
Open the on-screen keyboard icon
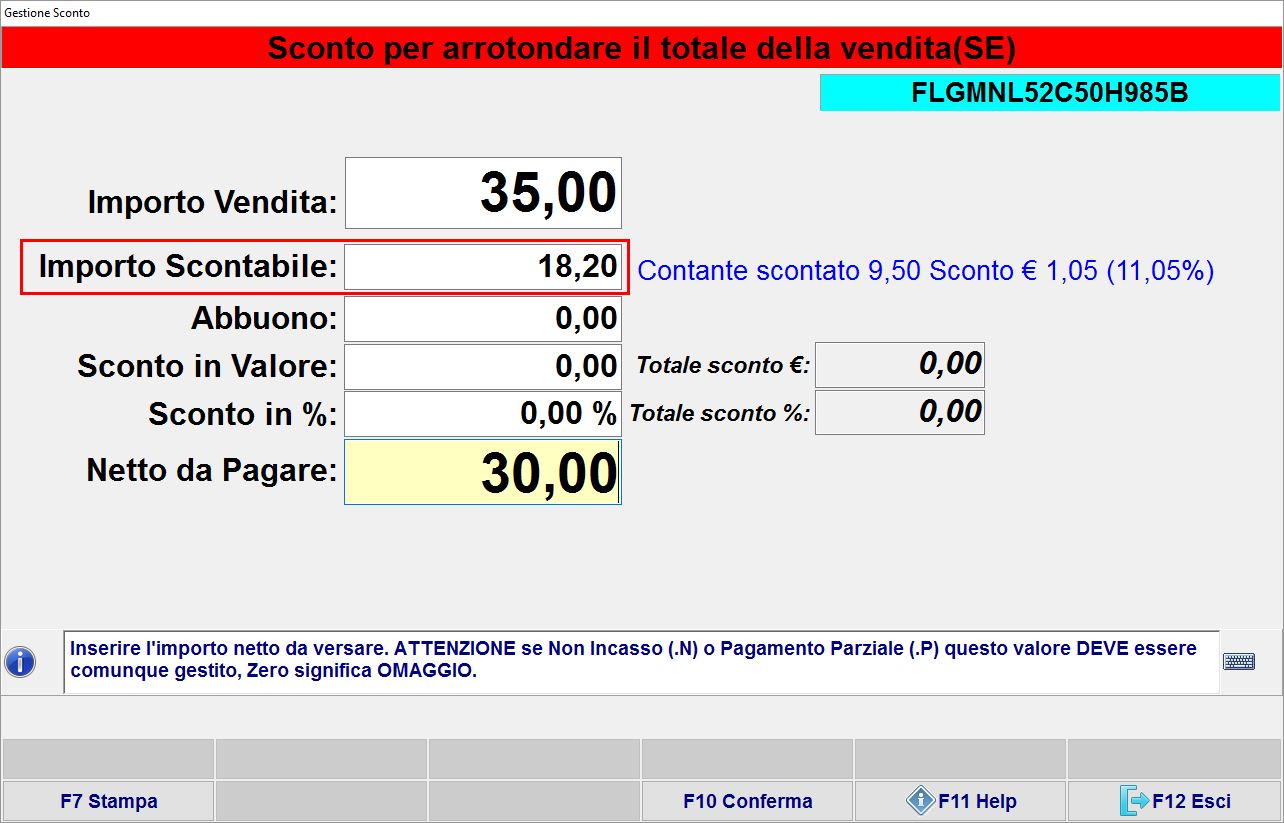pos(1239,662)
